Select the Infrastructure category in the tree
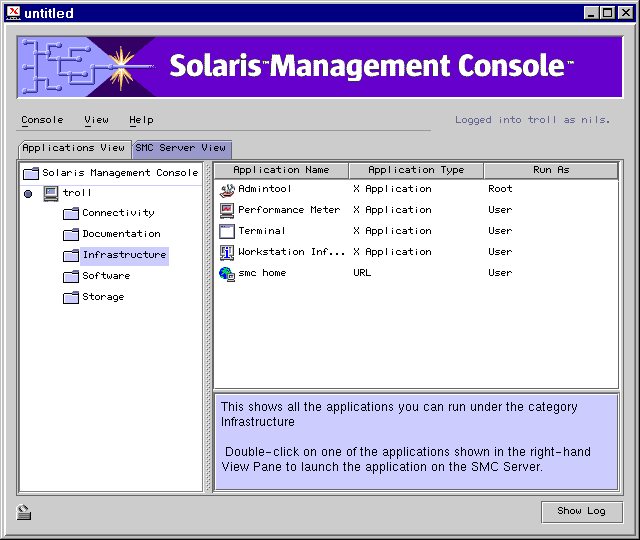 pyautogui.click(x=124, y=255)
